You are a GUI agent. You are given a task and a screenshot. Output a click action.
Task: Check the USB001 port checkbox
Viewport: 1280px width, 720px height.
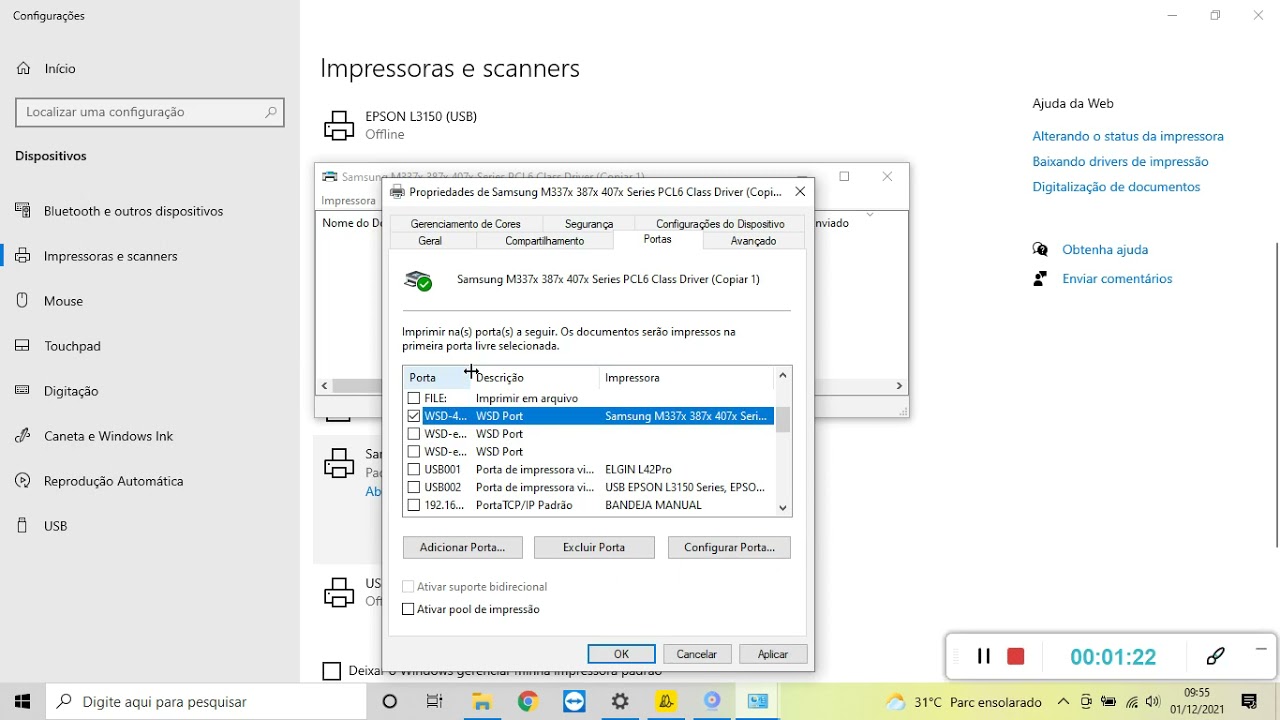pos(414,469)
